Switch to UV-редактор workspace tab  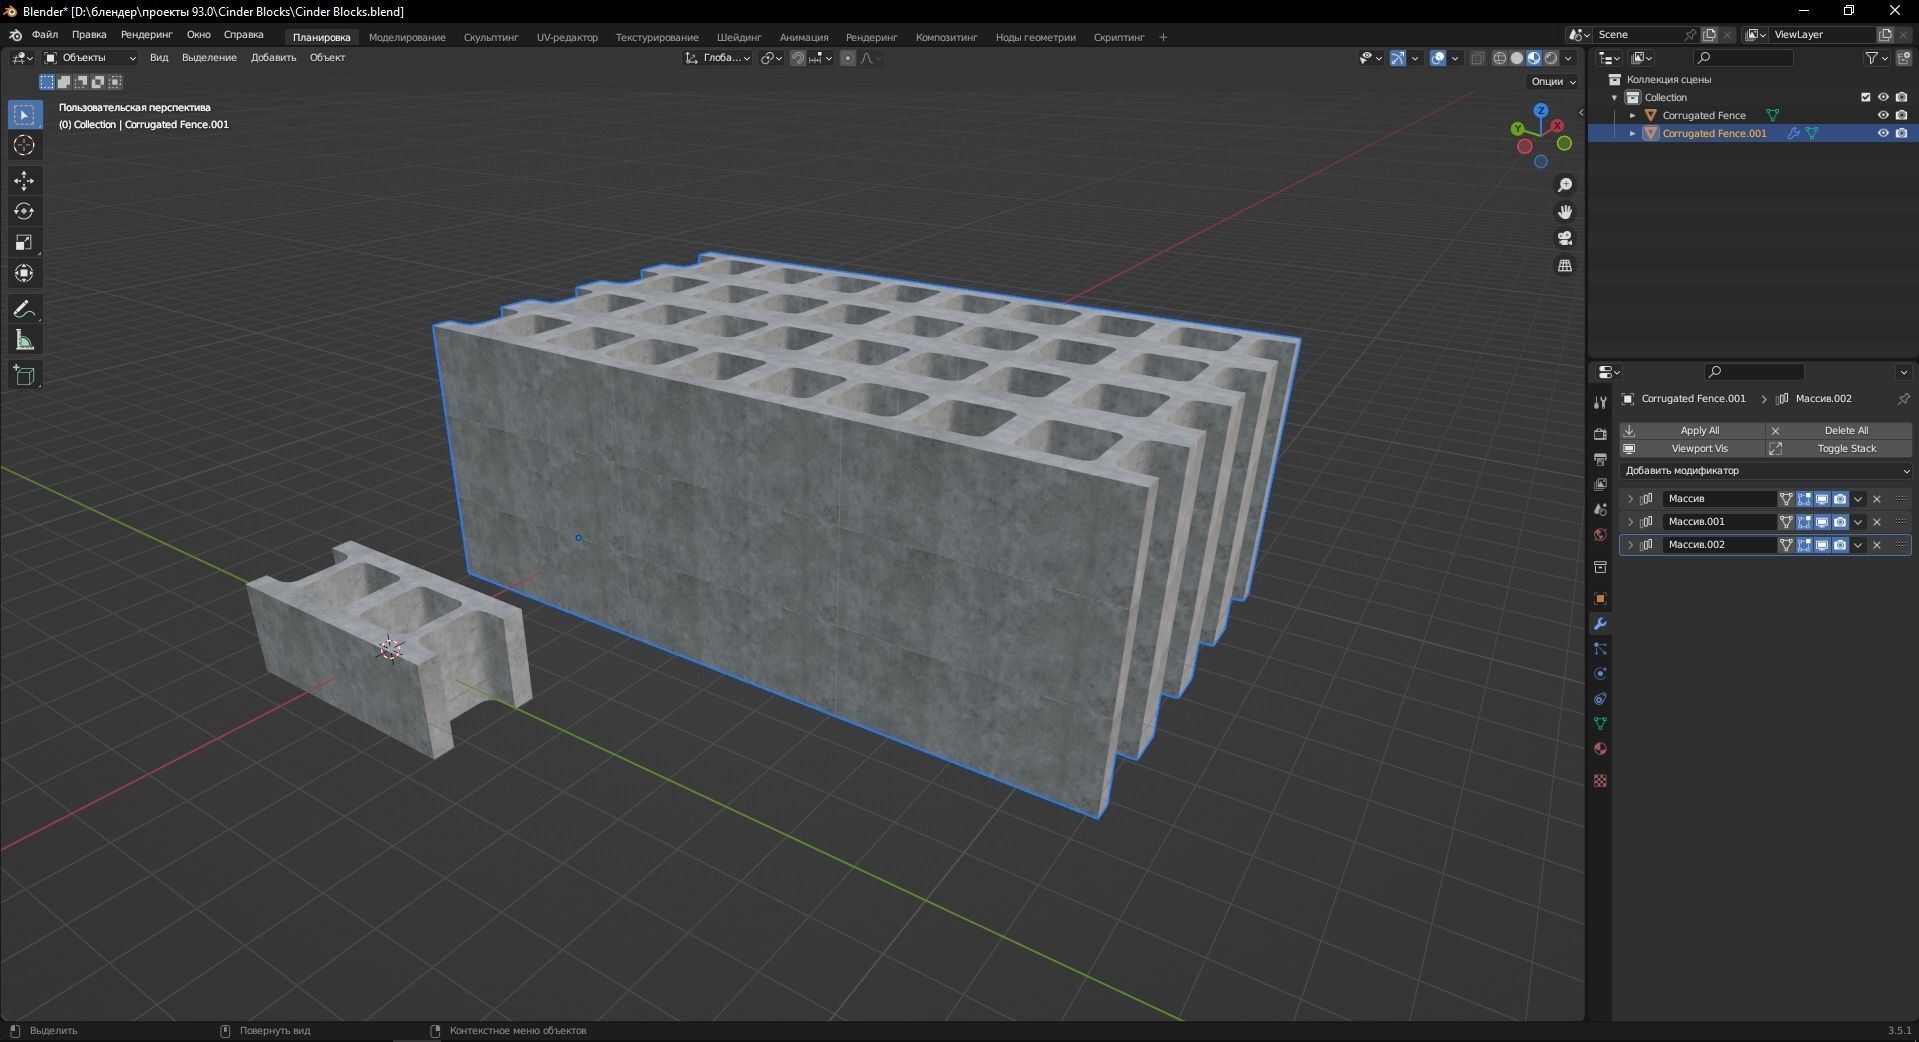coord(567,37)
